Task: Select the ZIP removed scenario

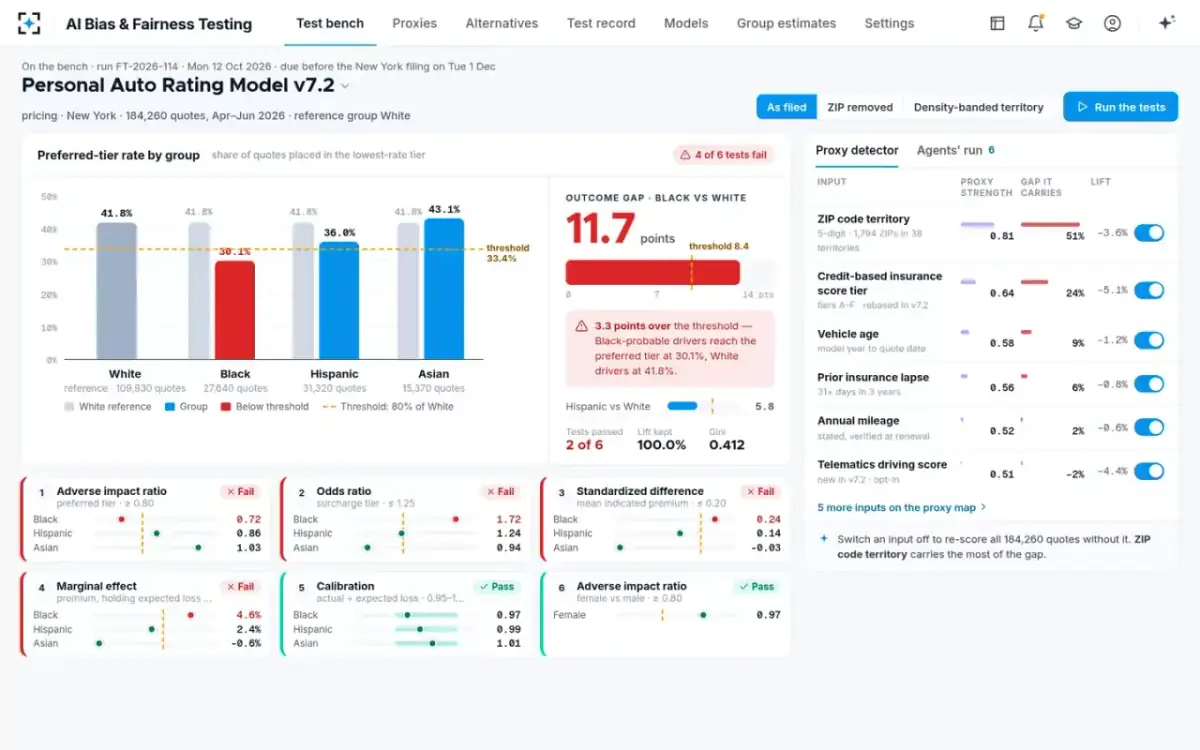Action: pyautogui.click(x=859, y=107)
